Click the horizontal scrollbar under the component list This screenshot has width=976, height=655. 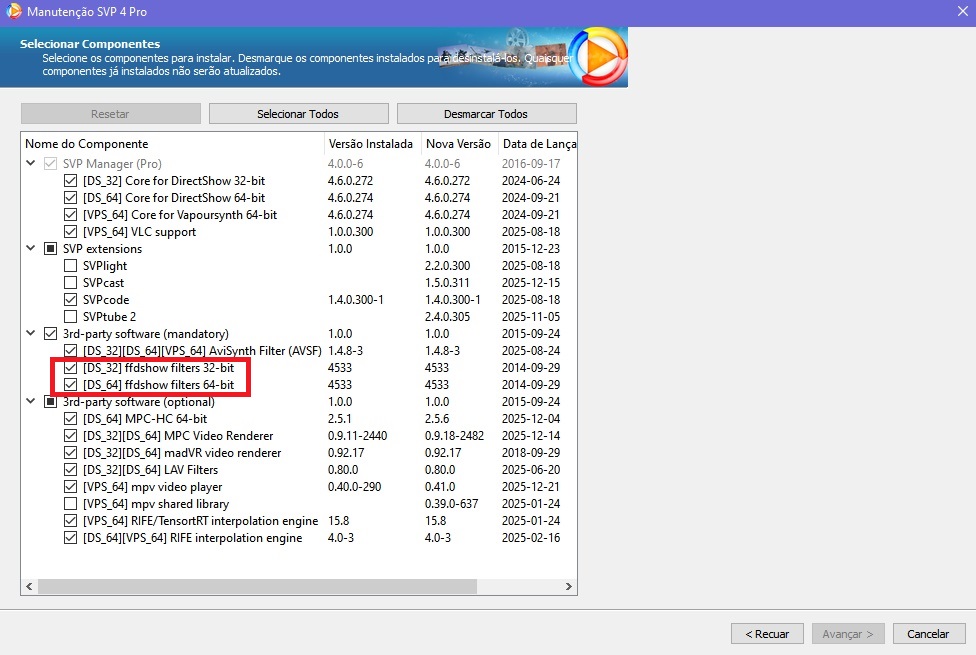click(250, 586)
